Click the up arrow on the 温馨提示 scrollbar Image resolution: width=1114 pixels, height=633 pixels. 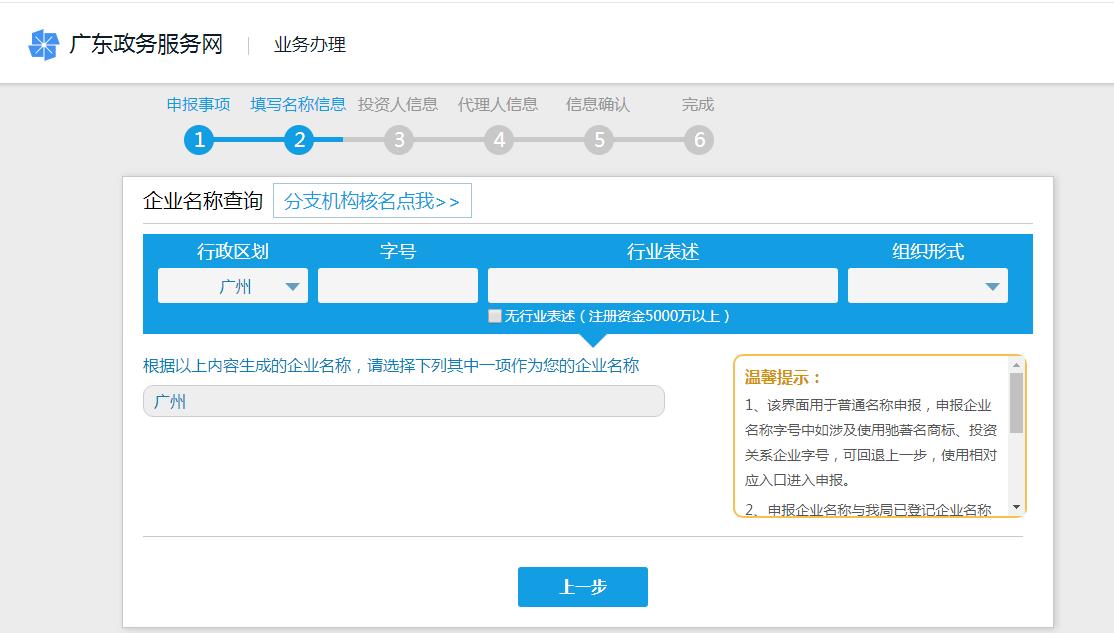click(1017, 365)
